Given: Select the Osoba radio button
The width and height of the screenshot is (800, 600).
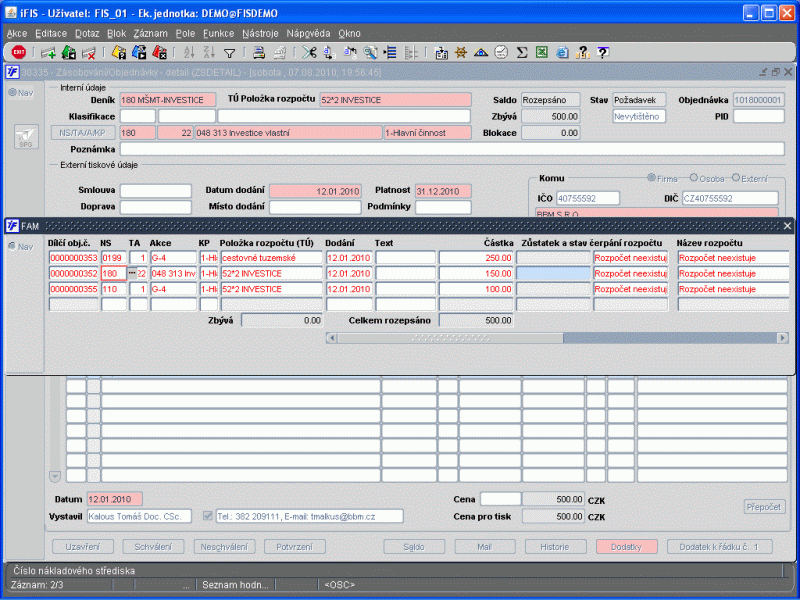Looking at the screenshot, I should [695, 178].
